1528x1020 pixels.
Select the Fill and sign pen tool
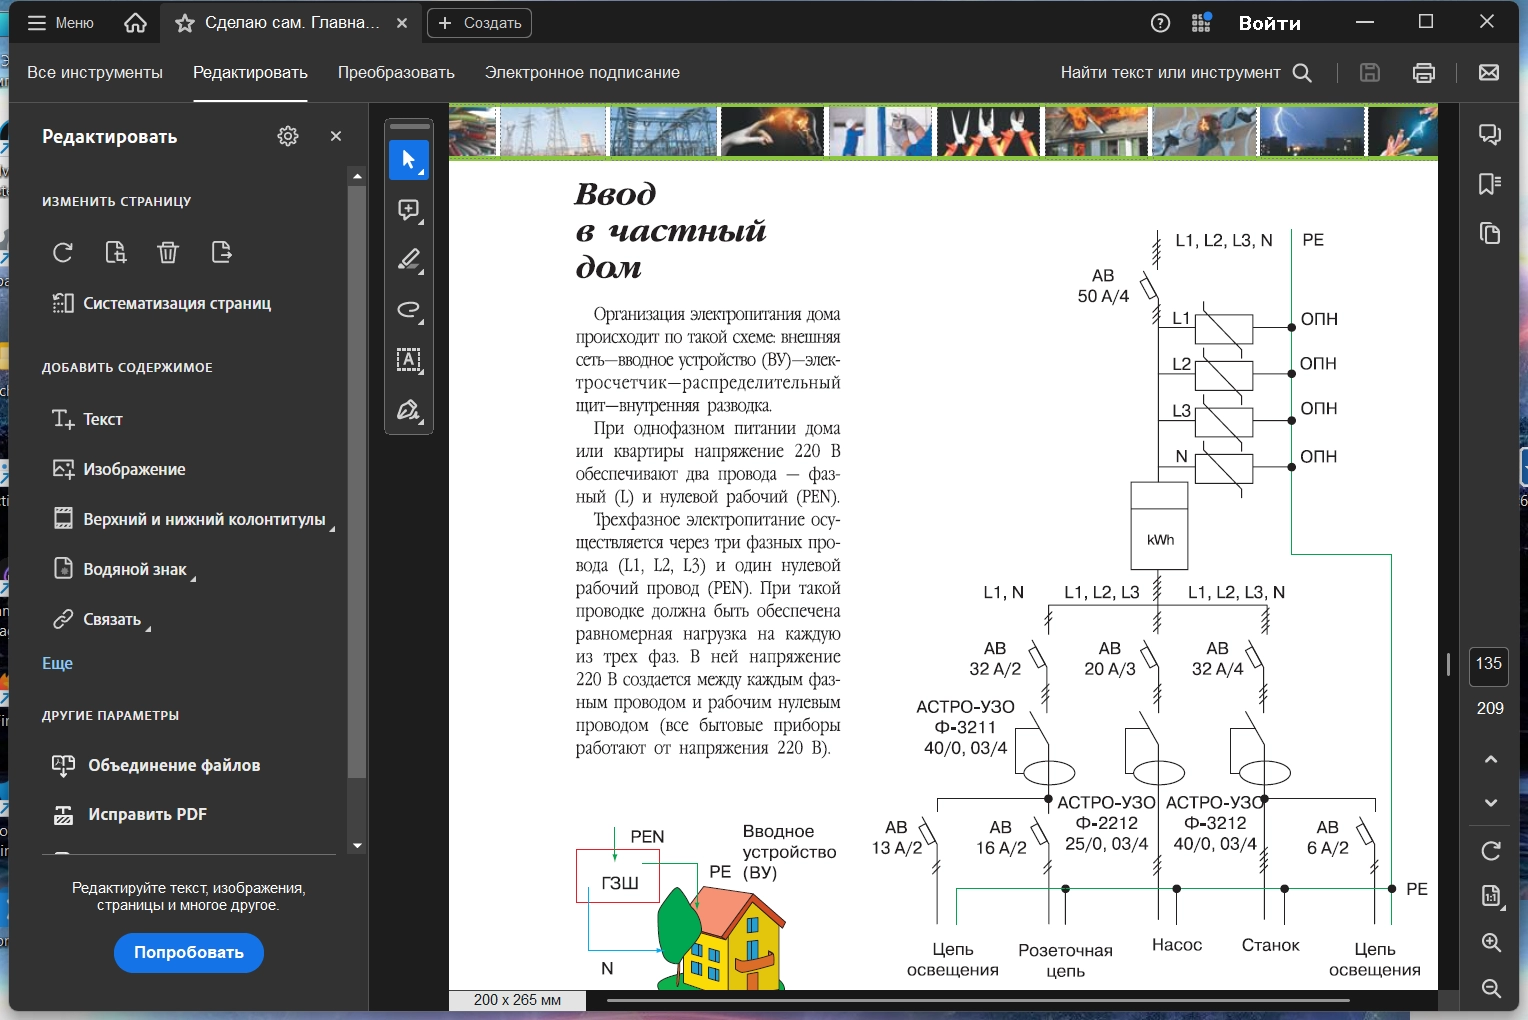[409, 410]
